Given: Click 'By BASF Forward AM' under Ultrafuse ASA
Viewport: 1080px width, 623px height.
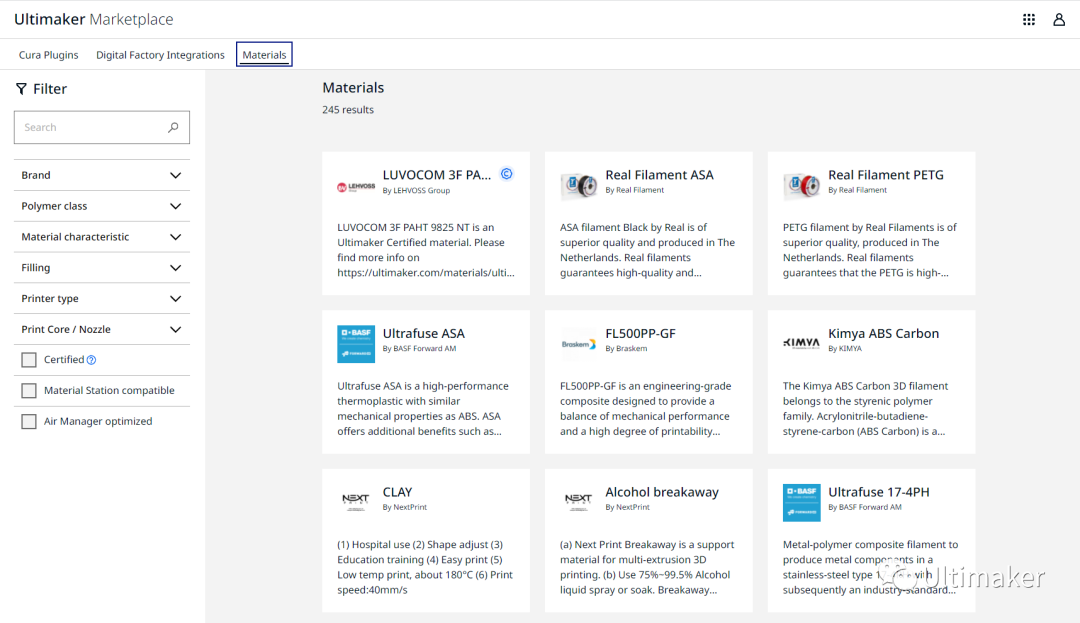Looking at the screenshot, I should pos(419,349).
